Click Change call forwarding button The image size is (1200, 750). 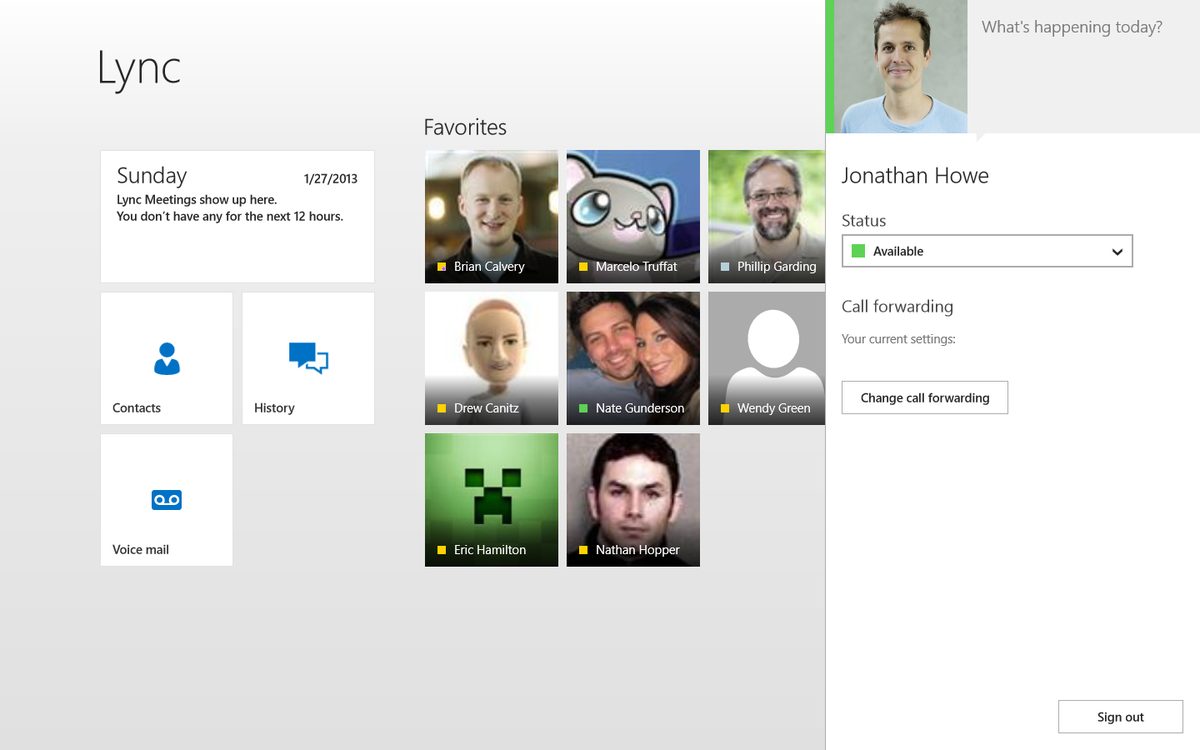(x=925, y=397)
